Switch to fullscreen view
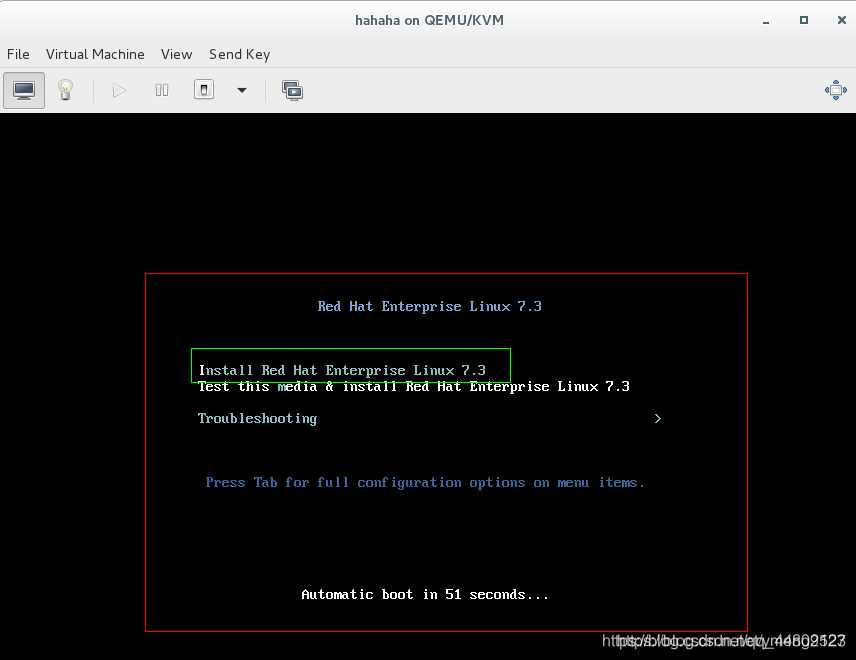The image size is (856, 660). click(835, 90)
